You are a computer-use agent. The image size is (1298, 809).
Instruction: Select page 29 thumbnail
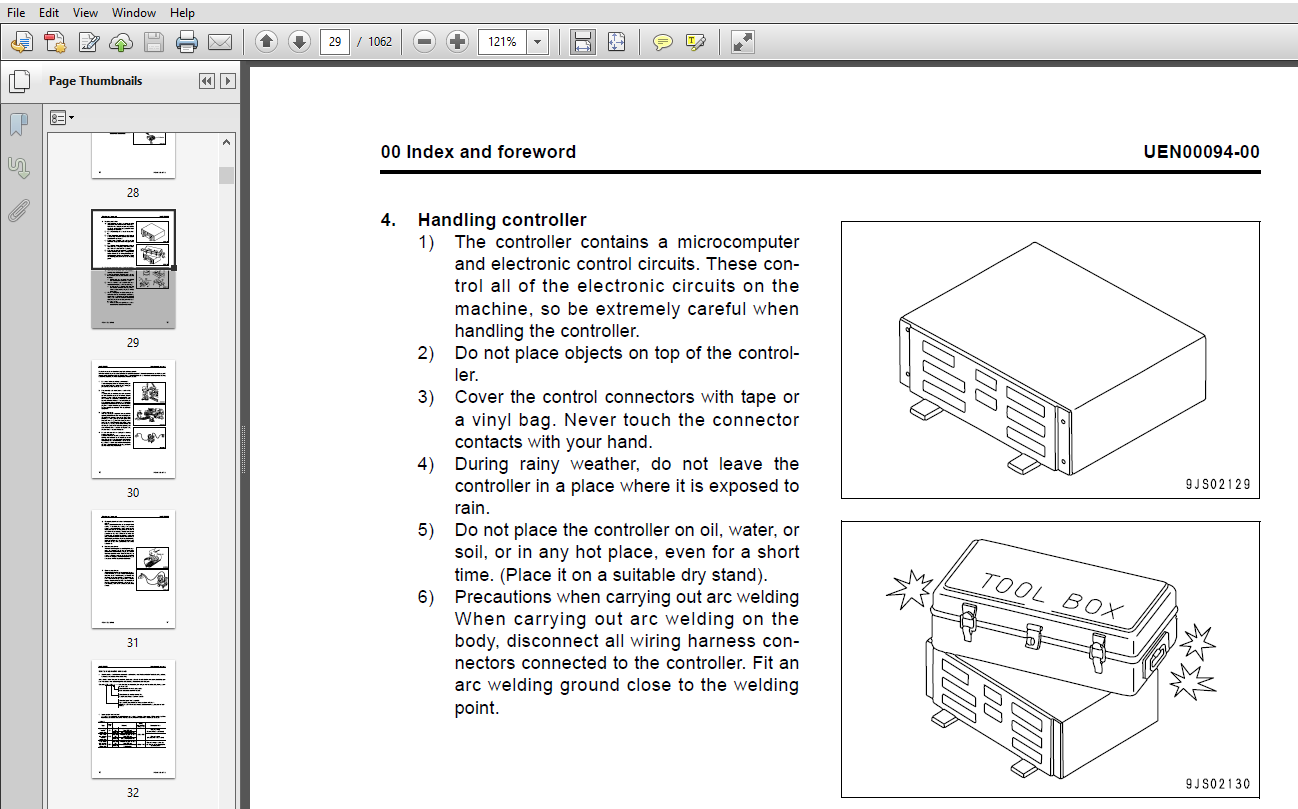coord(133,269)
